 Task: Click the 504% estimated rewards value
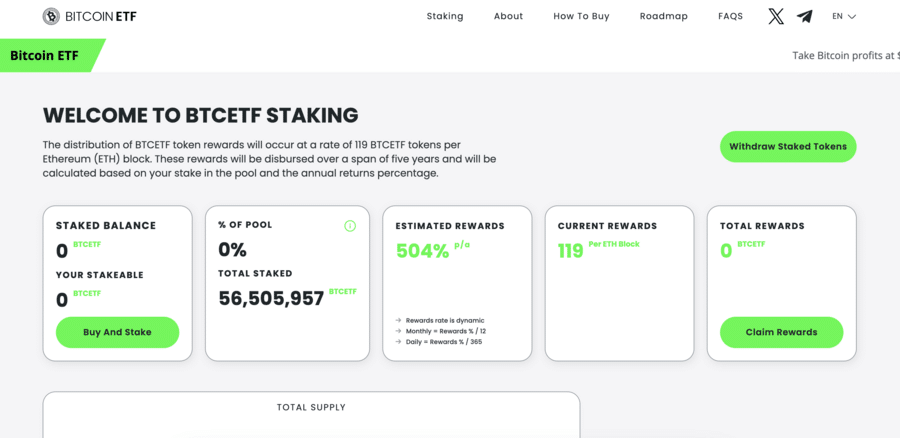click(422, 251)
